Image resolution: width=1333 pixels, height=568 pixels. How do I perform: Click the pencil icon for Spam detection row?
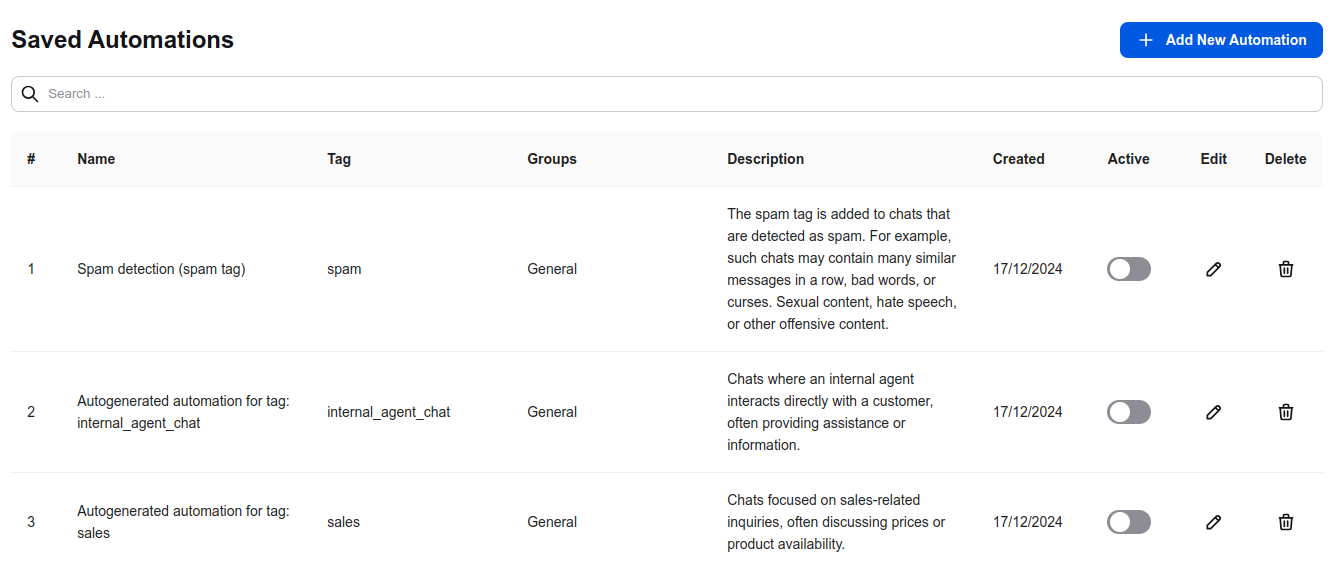click(1214, 269)
